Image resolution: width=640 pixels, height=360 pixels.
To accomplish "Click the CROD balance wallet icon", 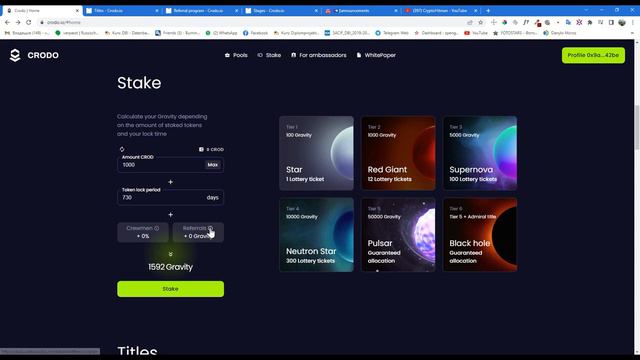I will (201, 149).
